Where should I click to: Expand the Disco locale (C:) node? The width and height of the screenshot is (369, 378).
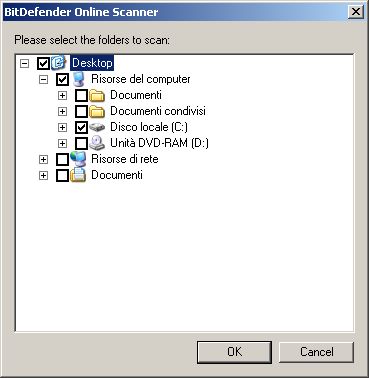62,127
